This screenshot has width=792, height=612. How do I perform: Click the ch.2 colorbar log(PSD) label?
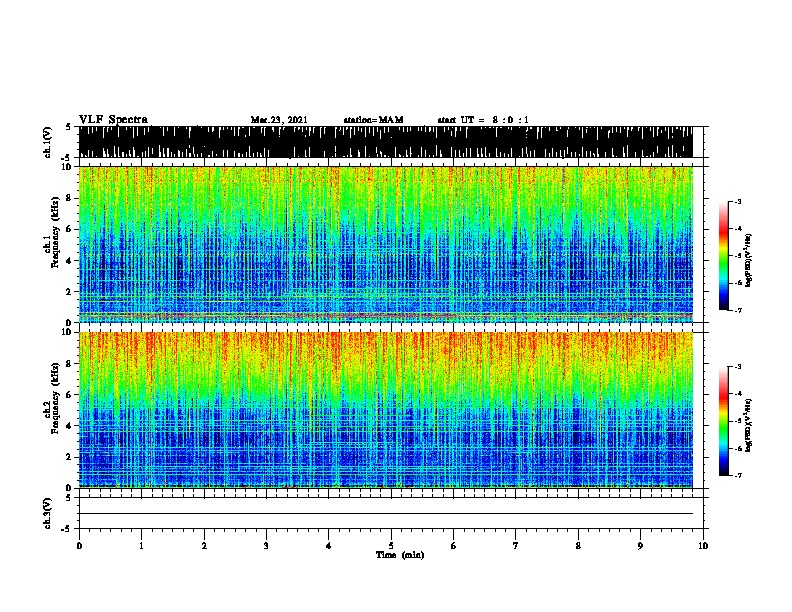click(748, 425)
